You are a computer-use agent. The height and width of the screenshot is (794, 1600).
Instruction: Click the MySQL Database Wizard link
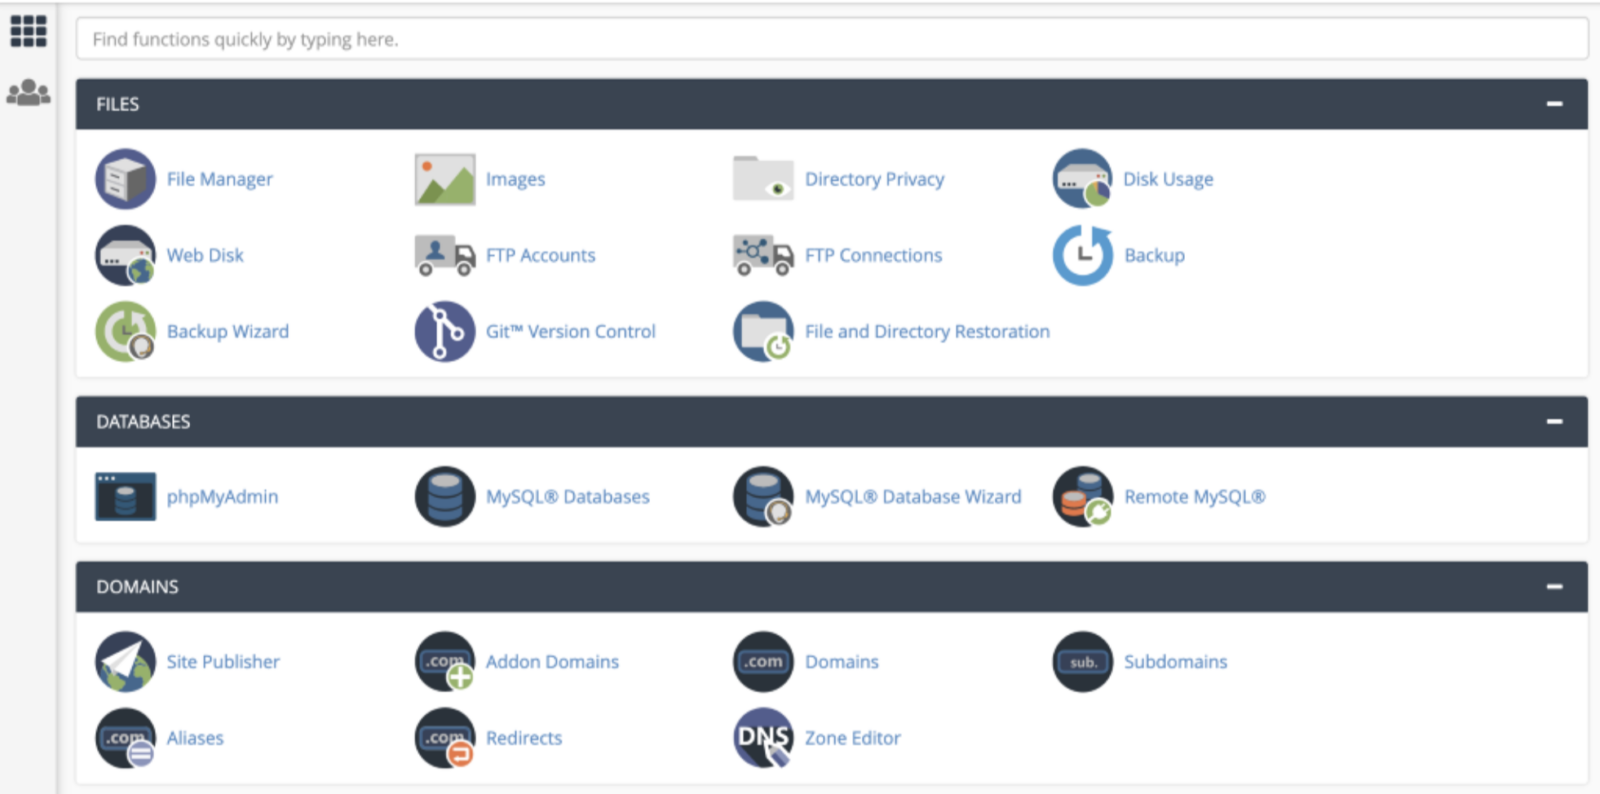tap(913, 496)
